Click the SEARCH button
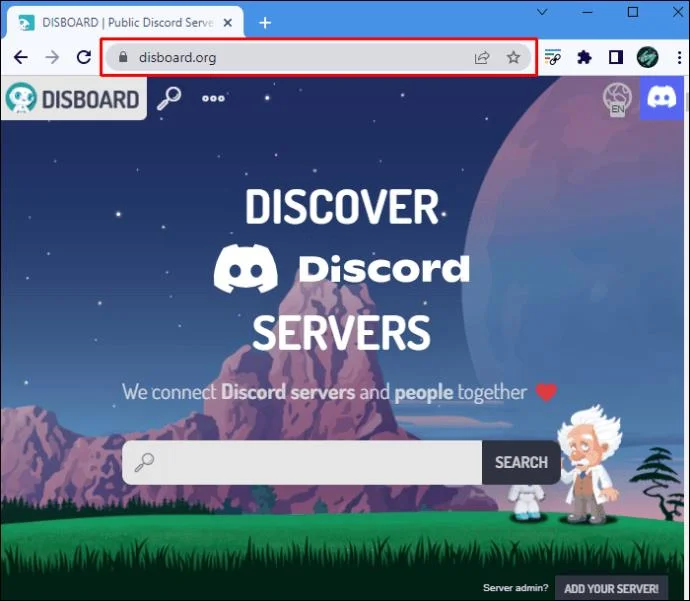Viewport: 690px width, 601px height. tap(521, 463)
